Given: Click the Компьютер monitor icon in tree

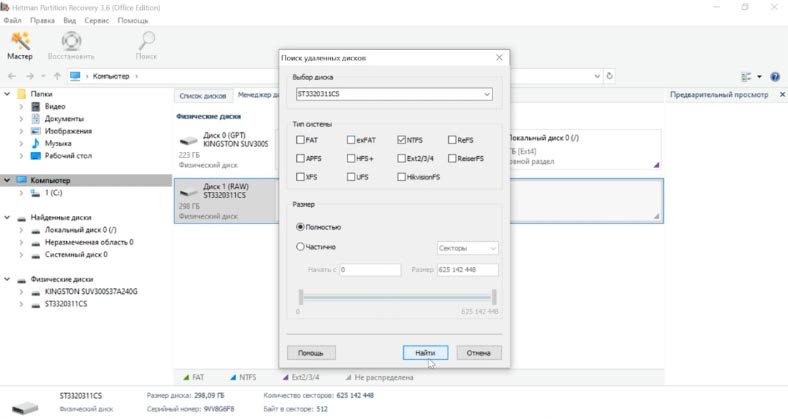Looking at the screenshot, I should (x=22, y=180).
